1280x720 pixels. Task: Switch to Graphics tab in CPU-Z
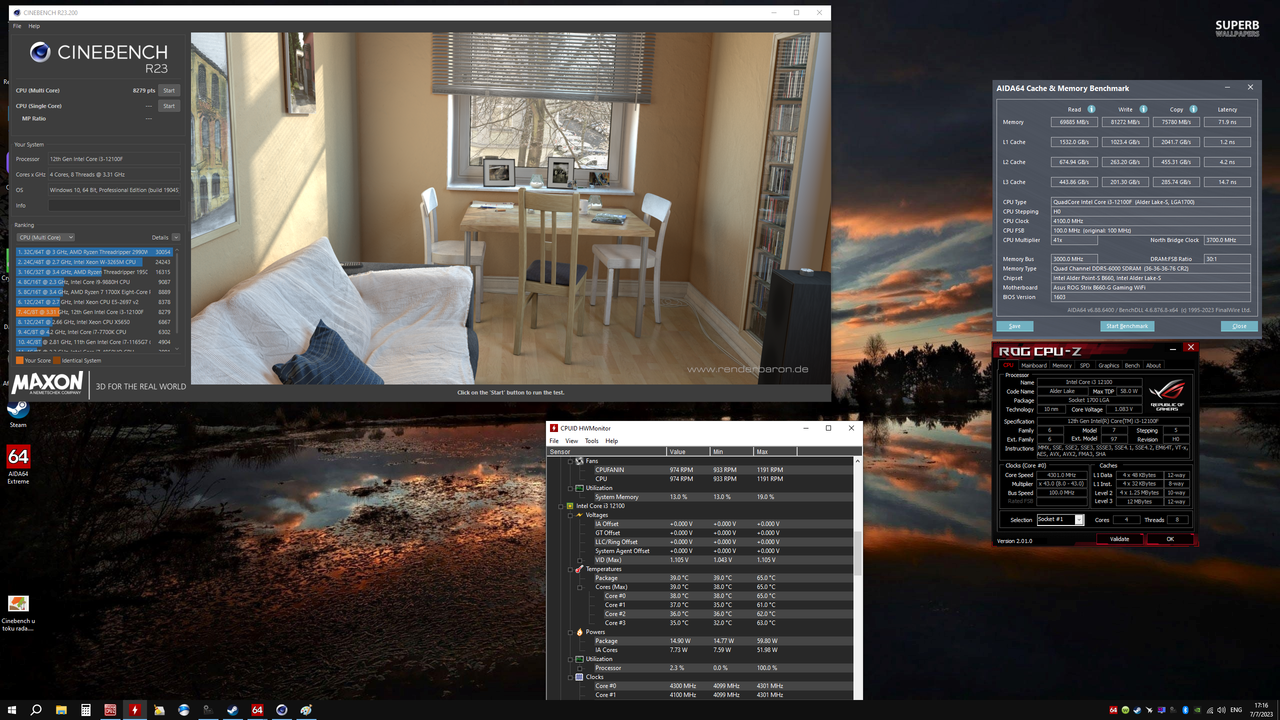tap(1109, 365)
